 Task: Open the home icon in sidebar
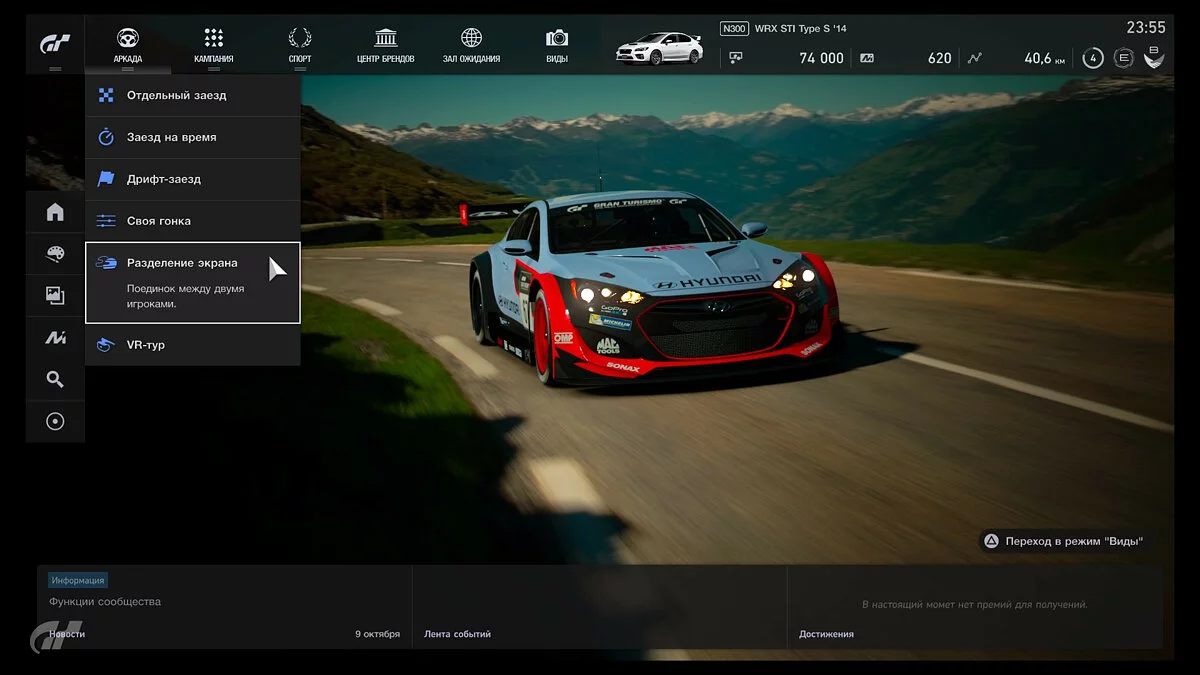click(55, 212)
